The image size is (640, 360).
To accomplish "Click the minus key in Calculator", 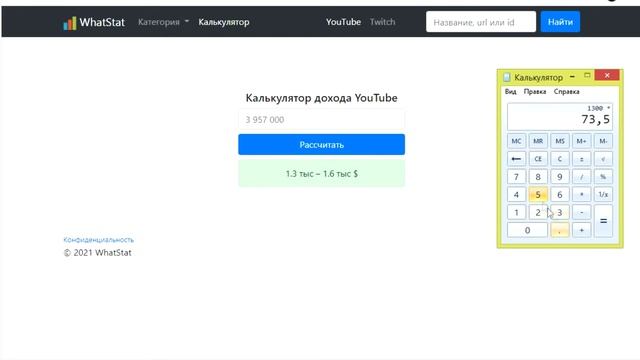I will [581, 212].
